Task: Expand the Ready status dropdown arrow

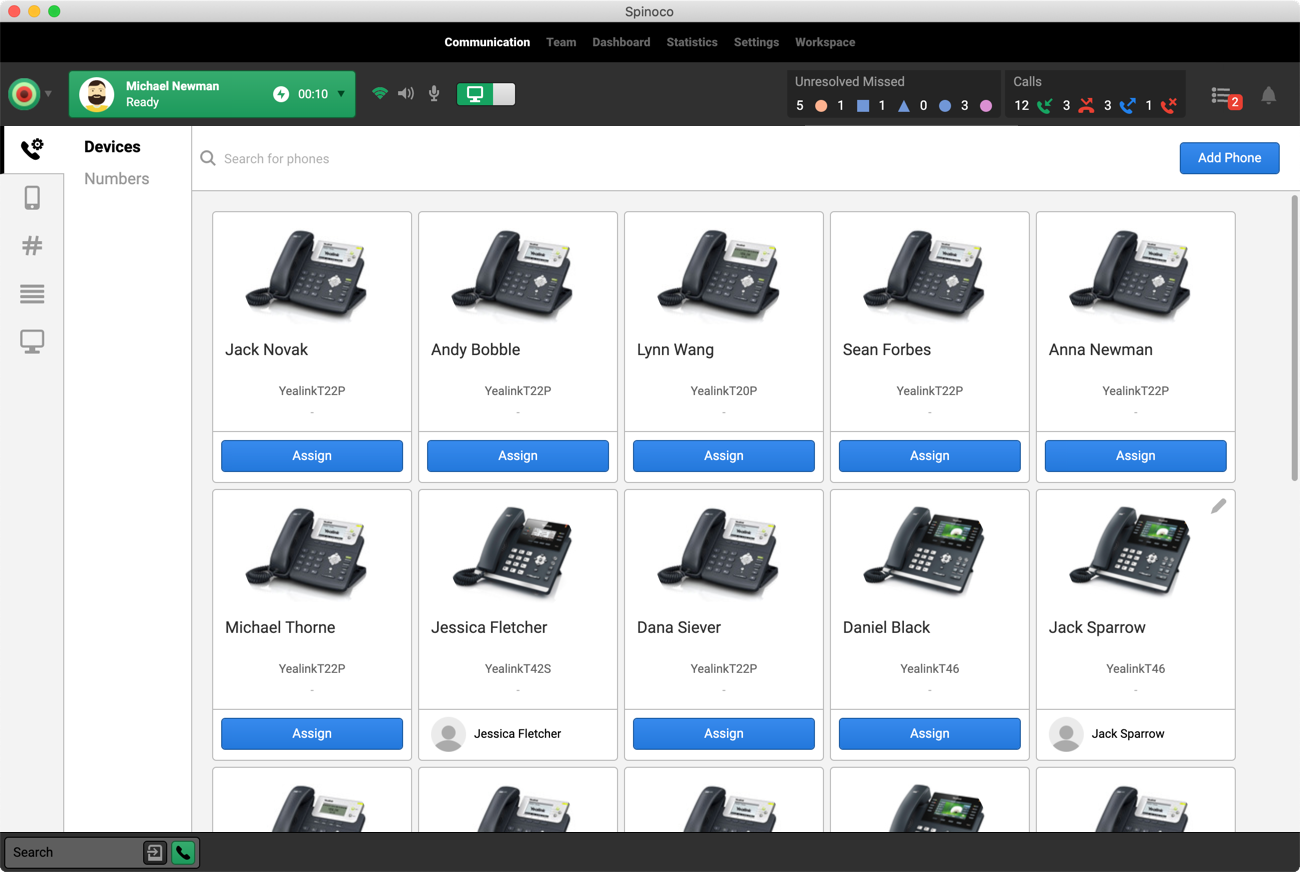Action: [x=341, y=94]
